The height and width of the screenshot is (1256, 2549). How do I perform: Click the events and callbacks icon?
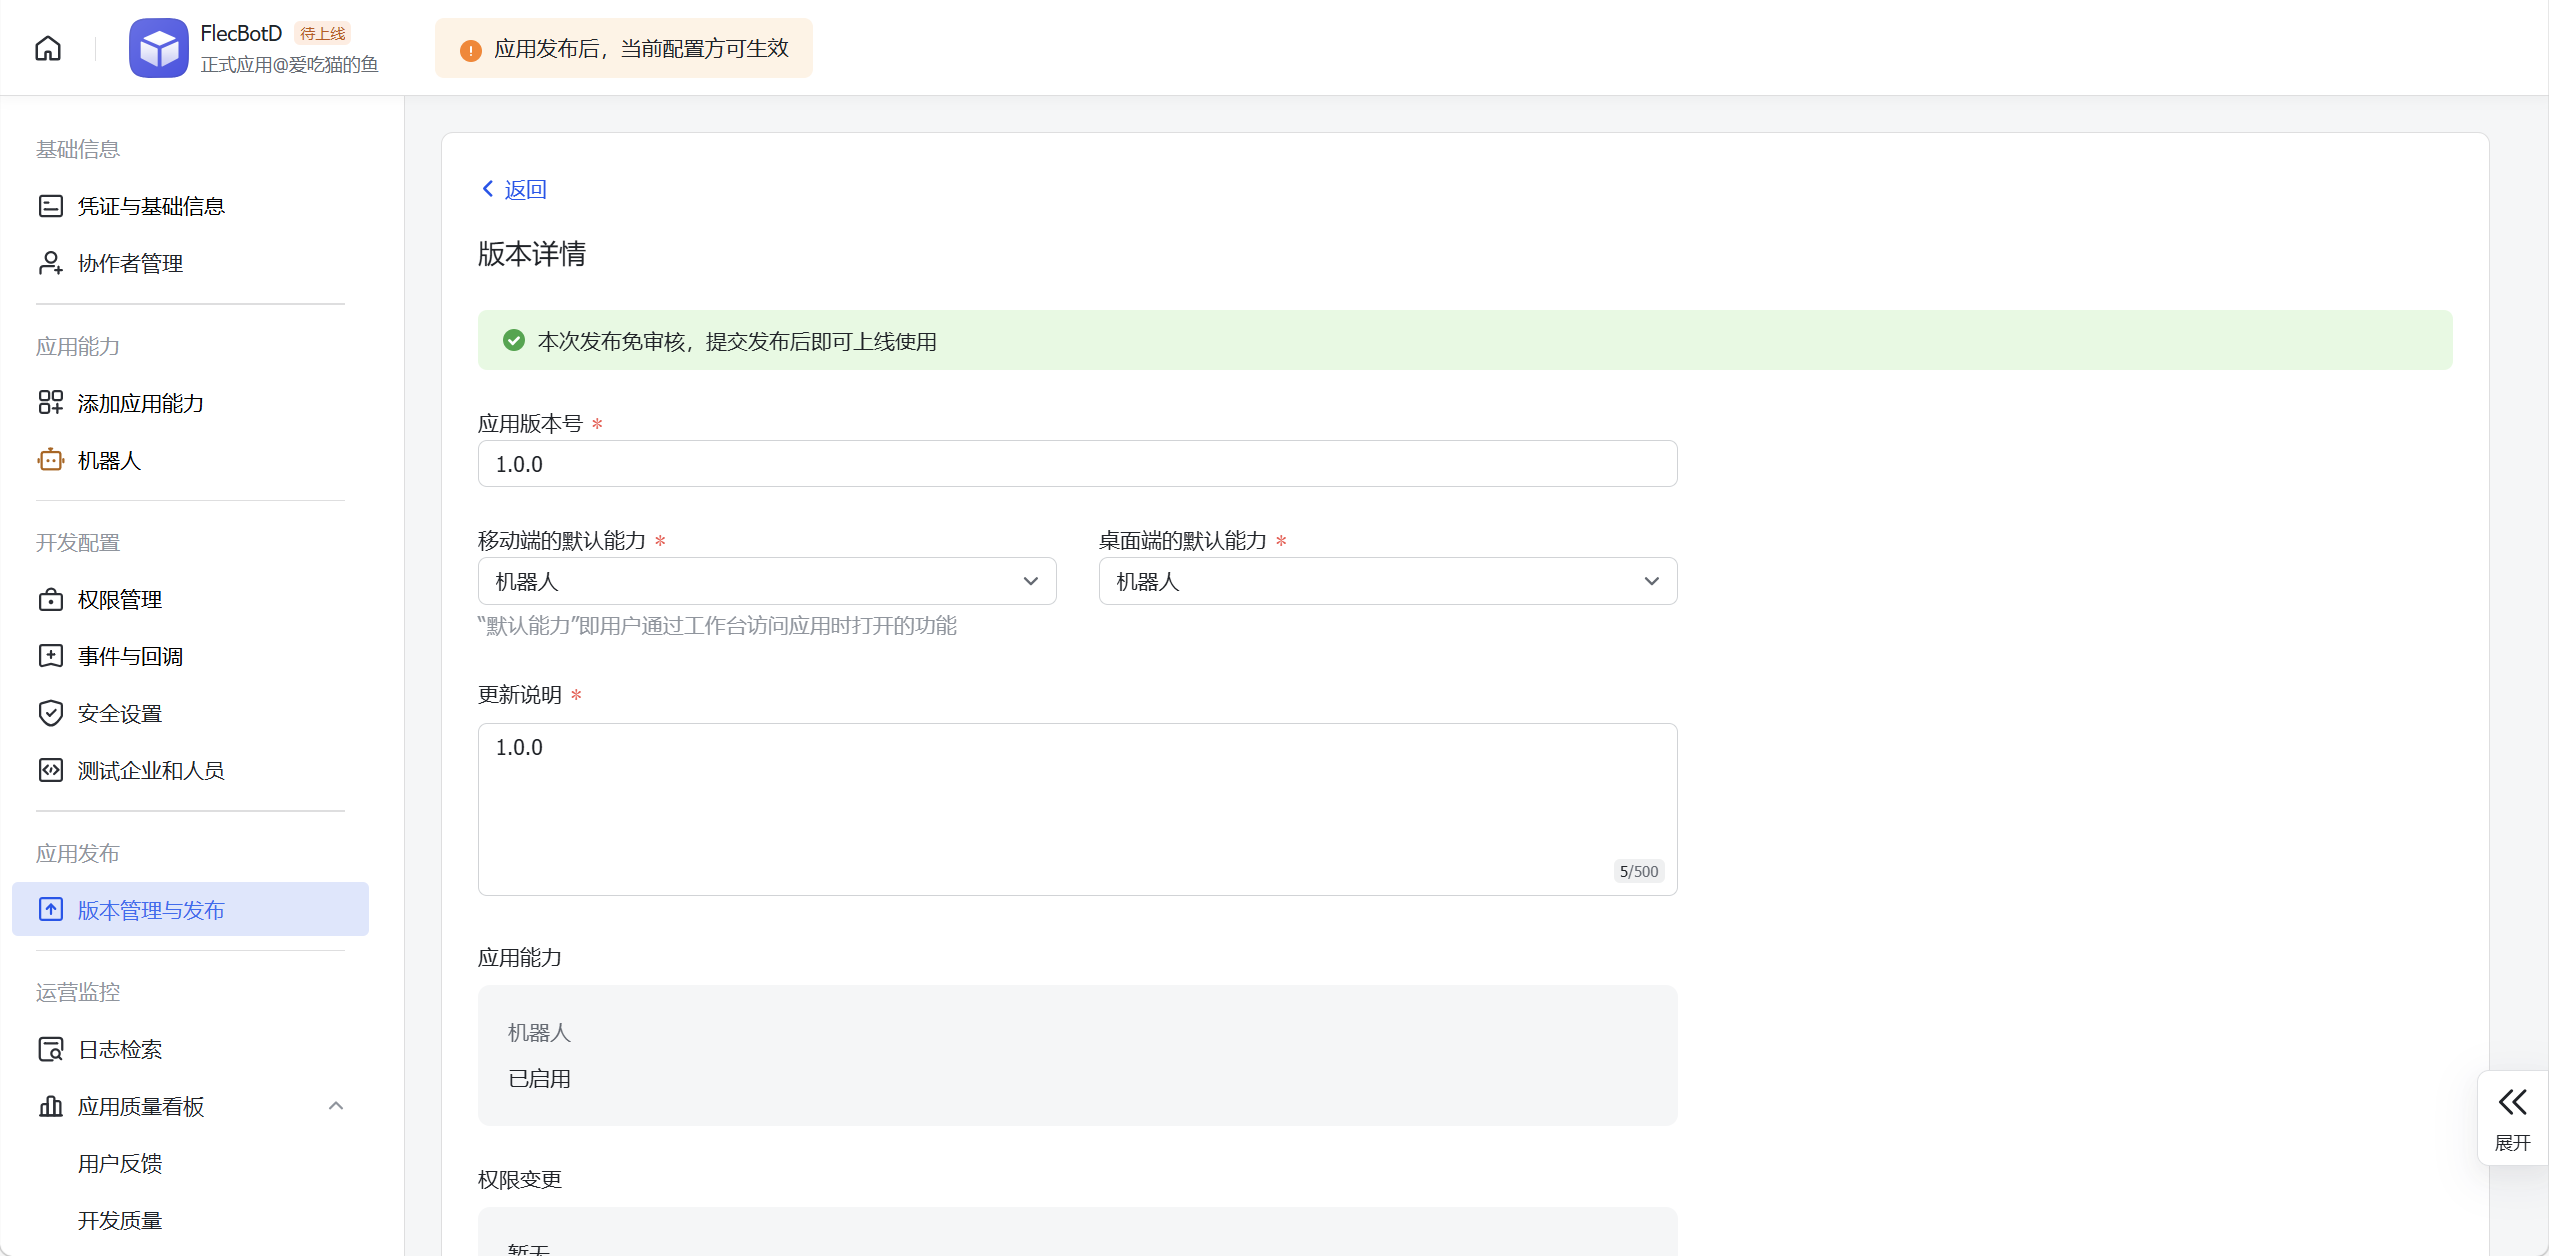[51, 656]
